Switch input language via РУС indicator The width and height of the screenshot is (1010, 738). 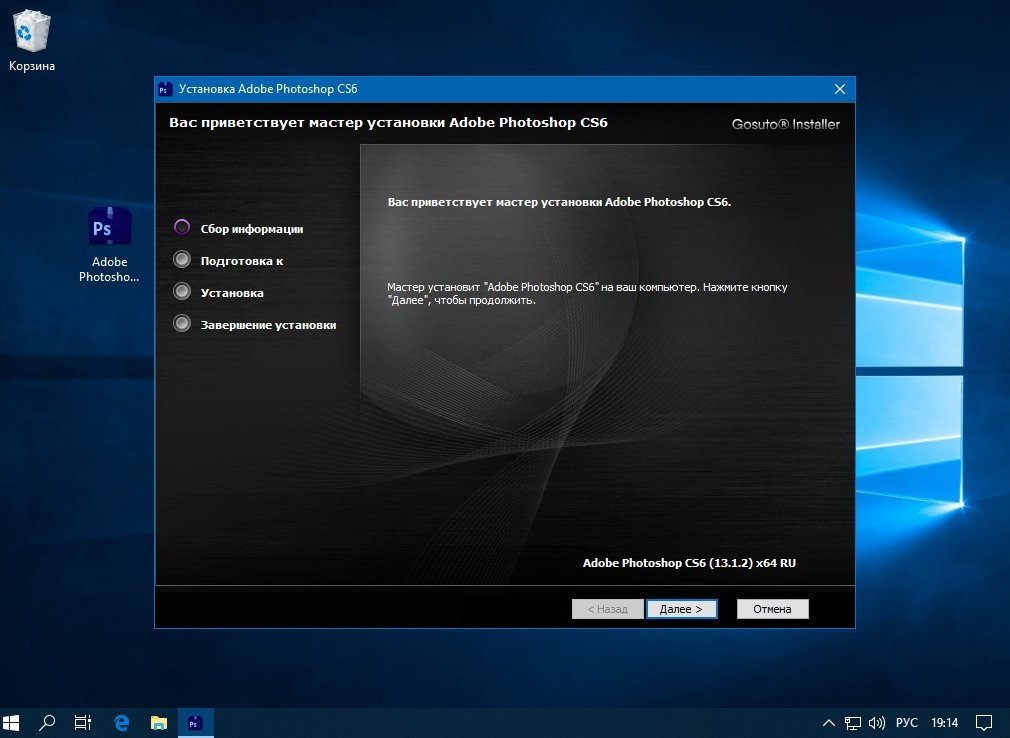point(906,723)
